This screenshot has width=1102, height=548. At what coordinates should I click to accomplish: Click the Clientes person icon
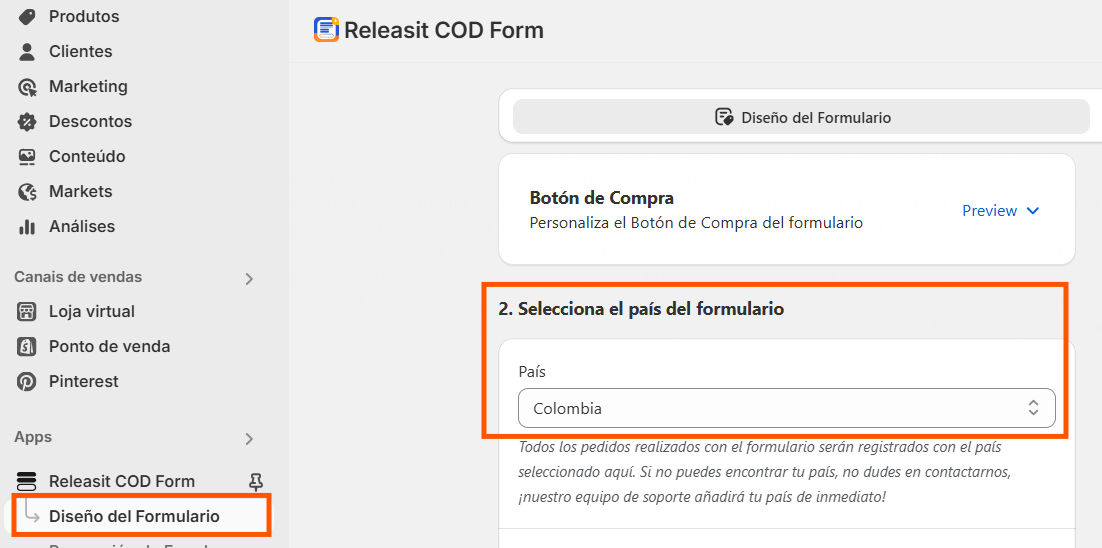click(27, 52)
